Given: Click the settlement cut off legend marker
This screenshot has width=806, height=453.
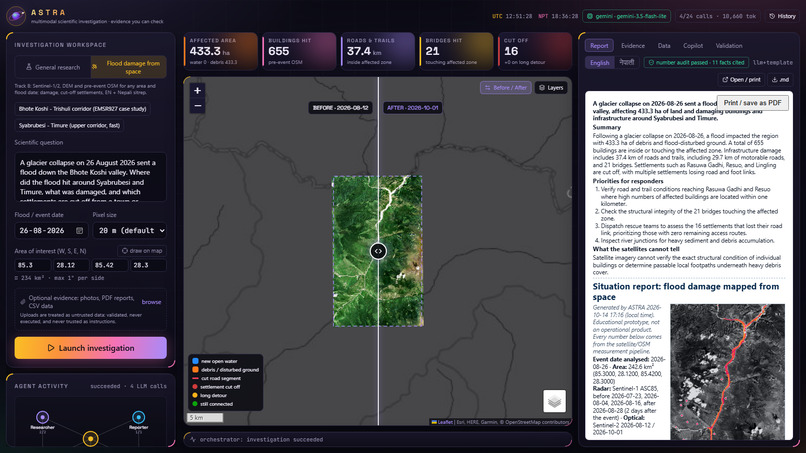Looking at the screenshot, I should click(195, 387).
